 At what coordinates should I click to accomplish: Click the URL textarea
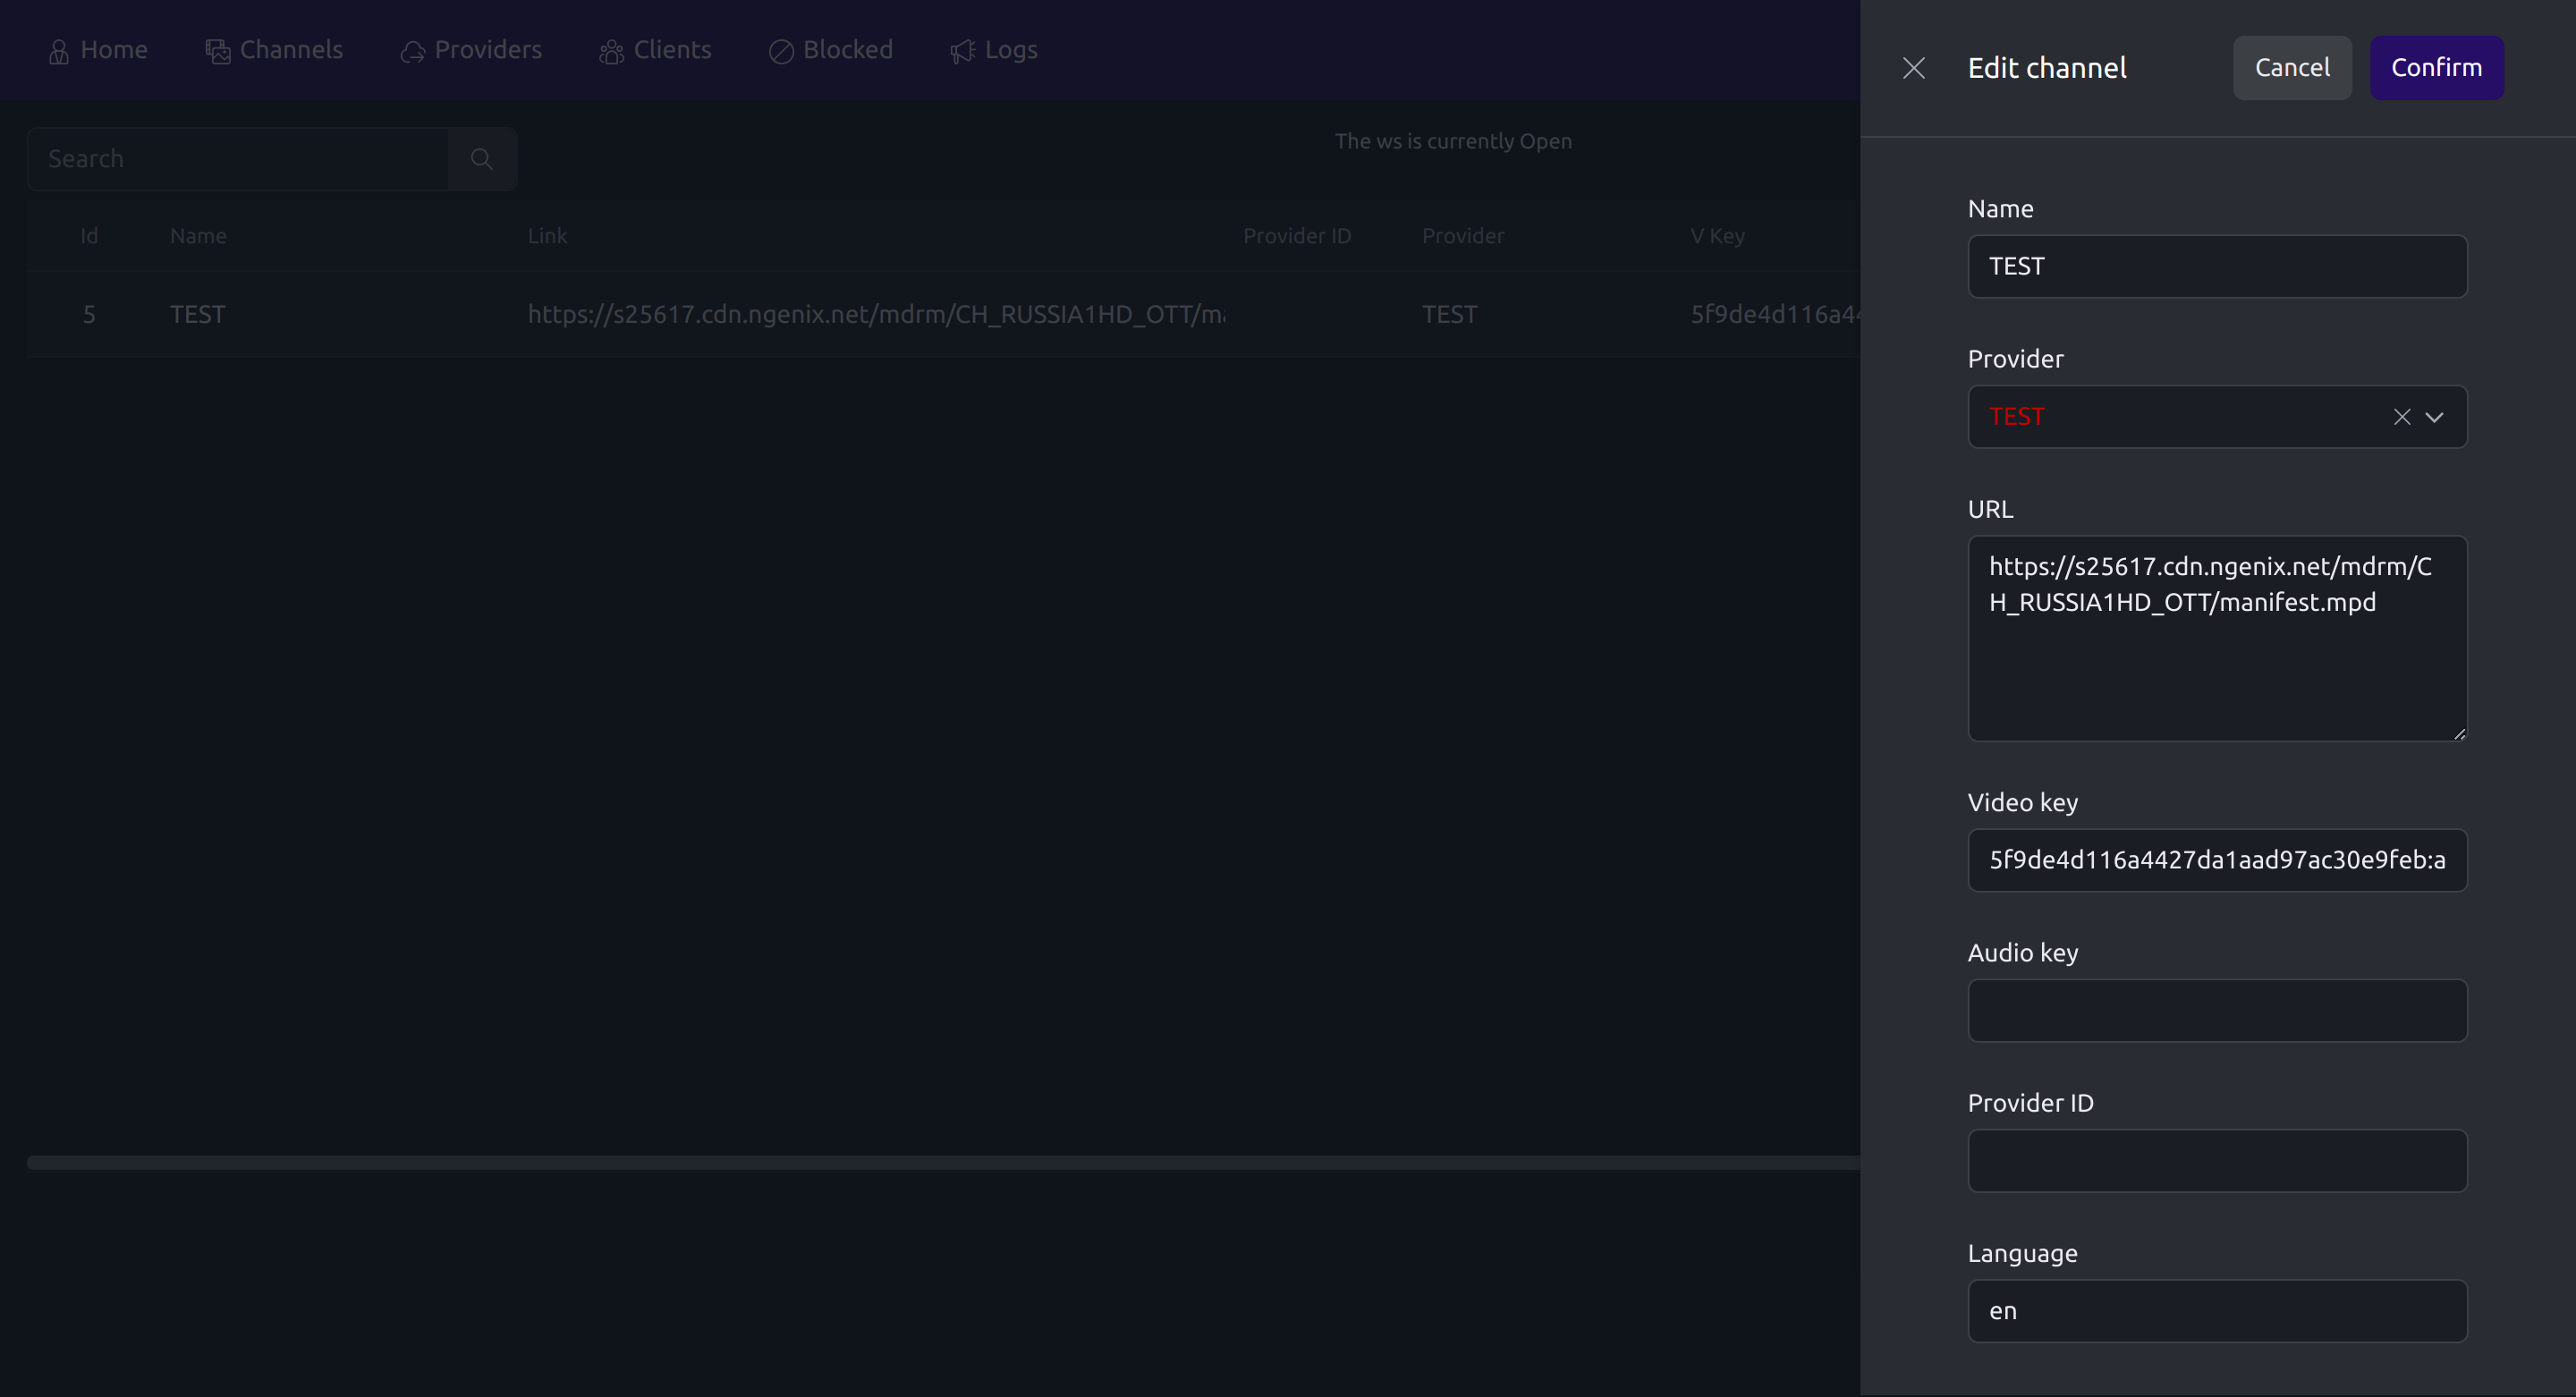pos(2217,638)
